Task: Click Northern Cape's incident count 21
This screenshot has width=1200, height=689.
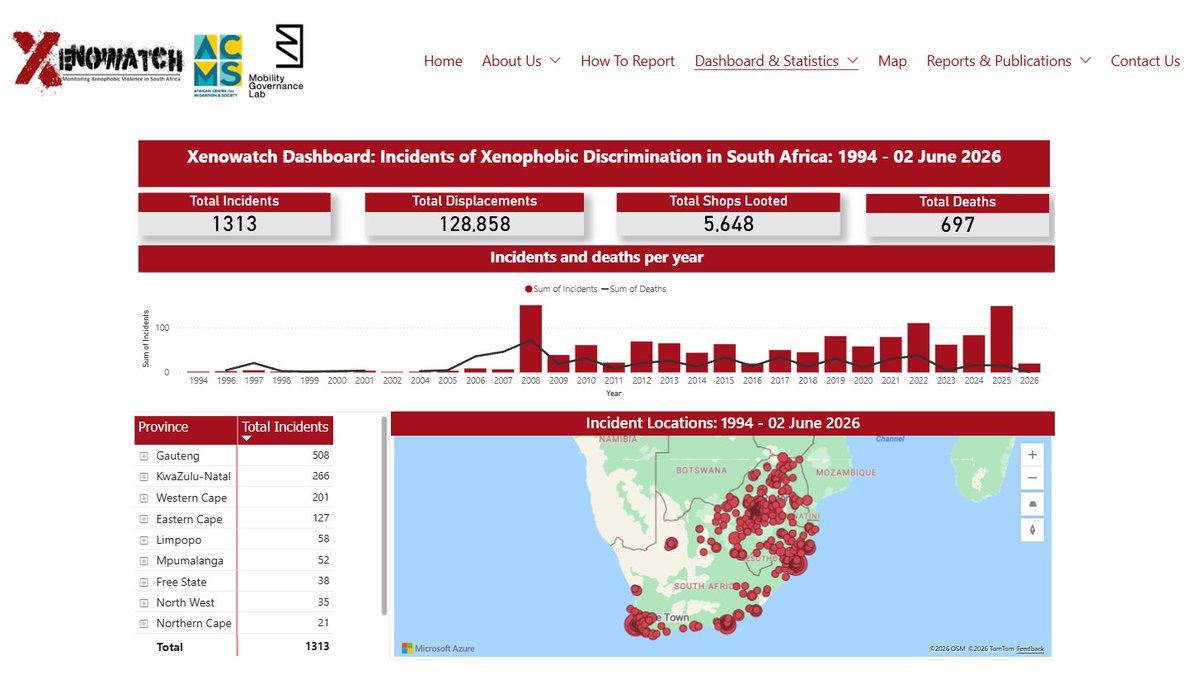Action: 323,624
